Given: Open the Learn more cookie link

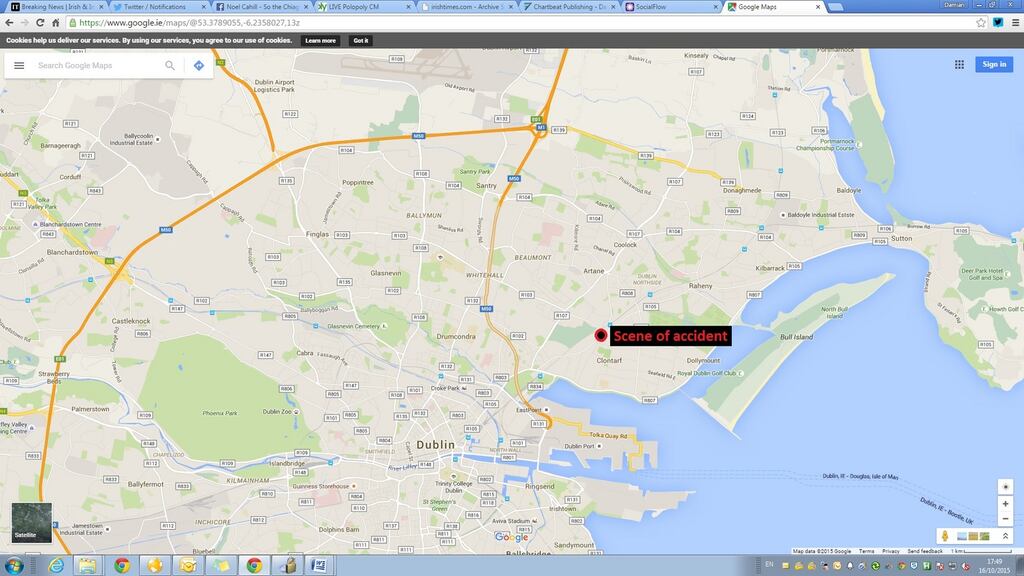Looking at the screenshot, I should pyautogui.click(x=320, y=41).
